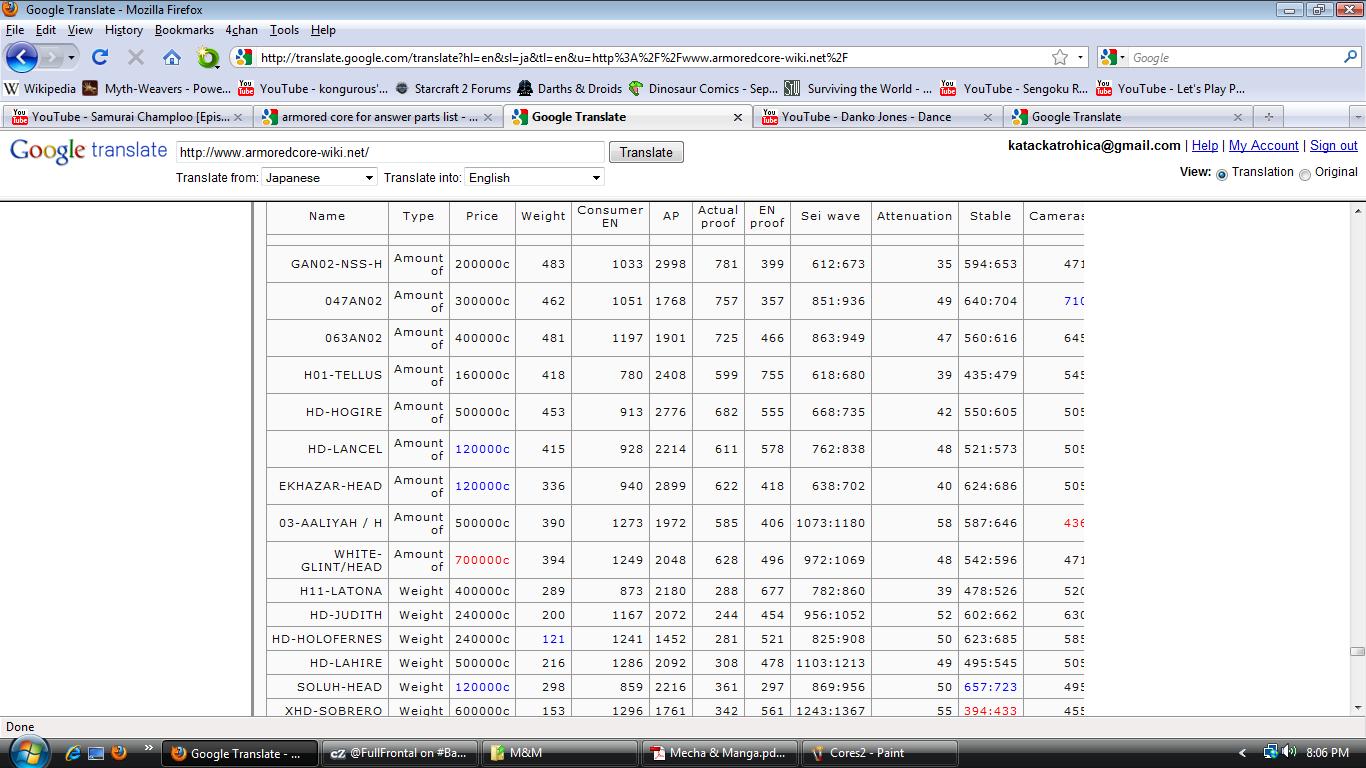Launch Firefox from the quick launch bar

tap(118, 752)
